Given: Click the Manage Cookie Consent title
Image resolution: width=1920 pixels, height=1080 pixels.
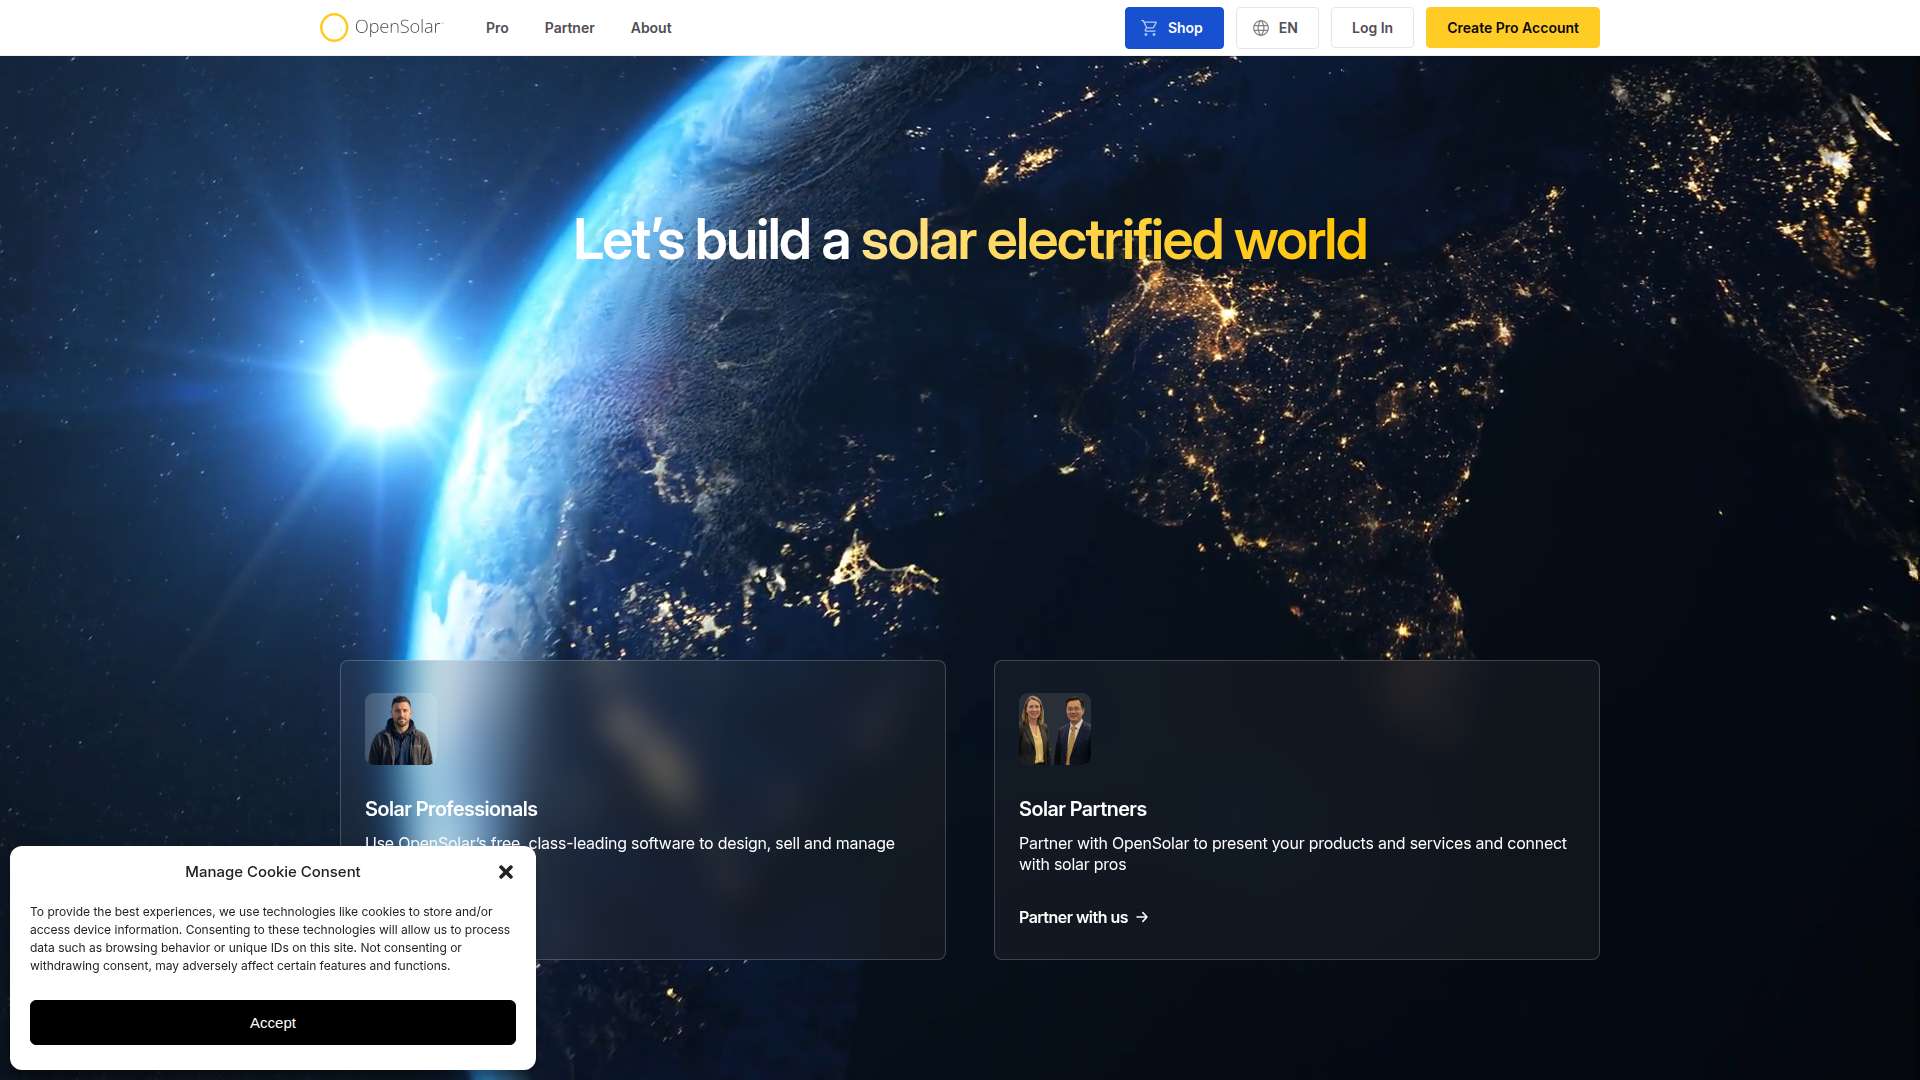Looking at the screenshot, I should (273, 872).
